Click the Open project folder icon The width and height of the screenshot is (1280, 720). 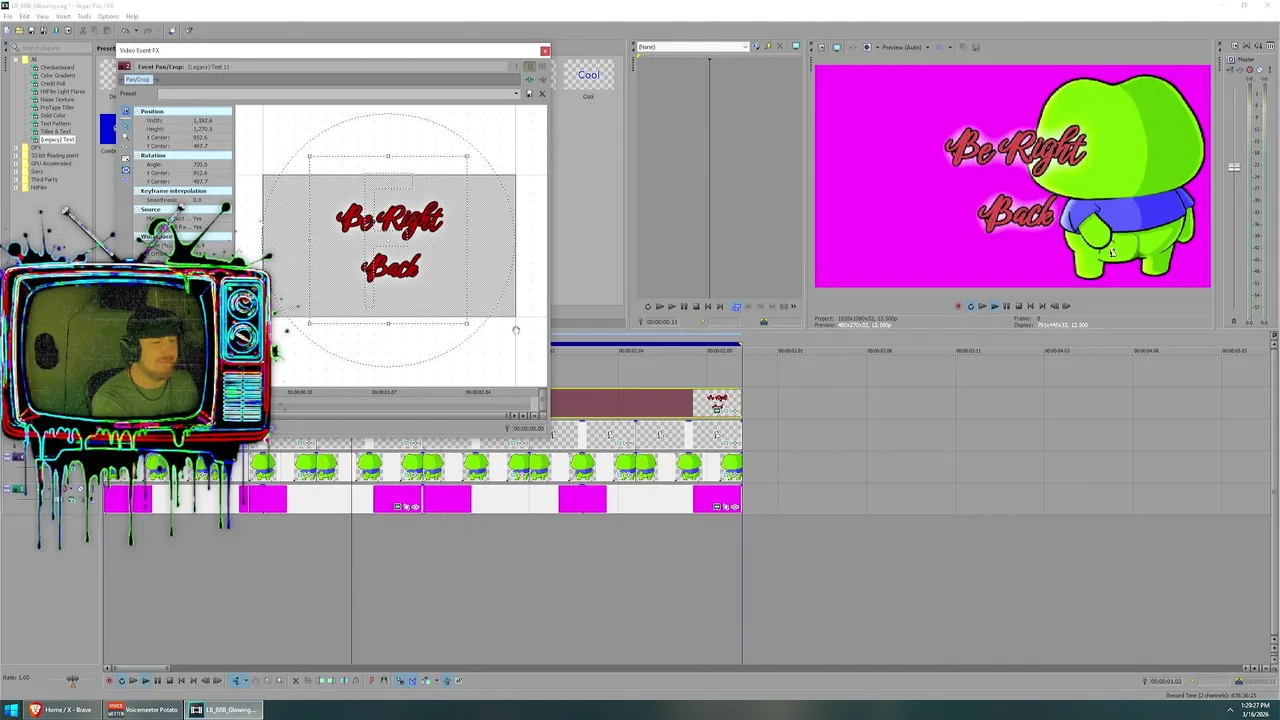point(19,30)
